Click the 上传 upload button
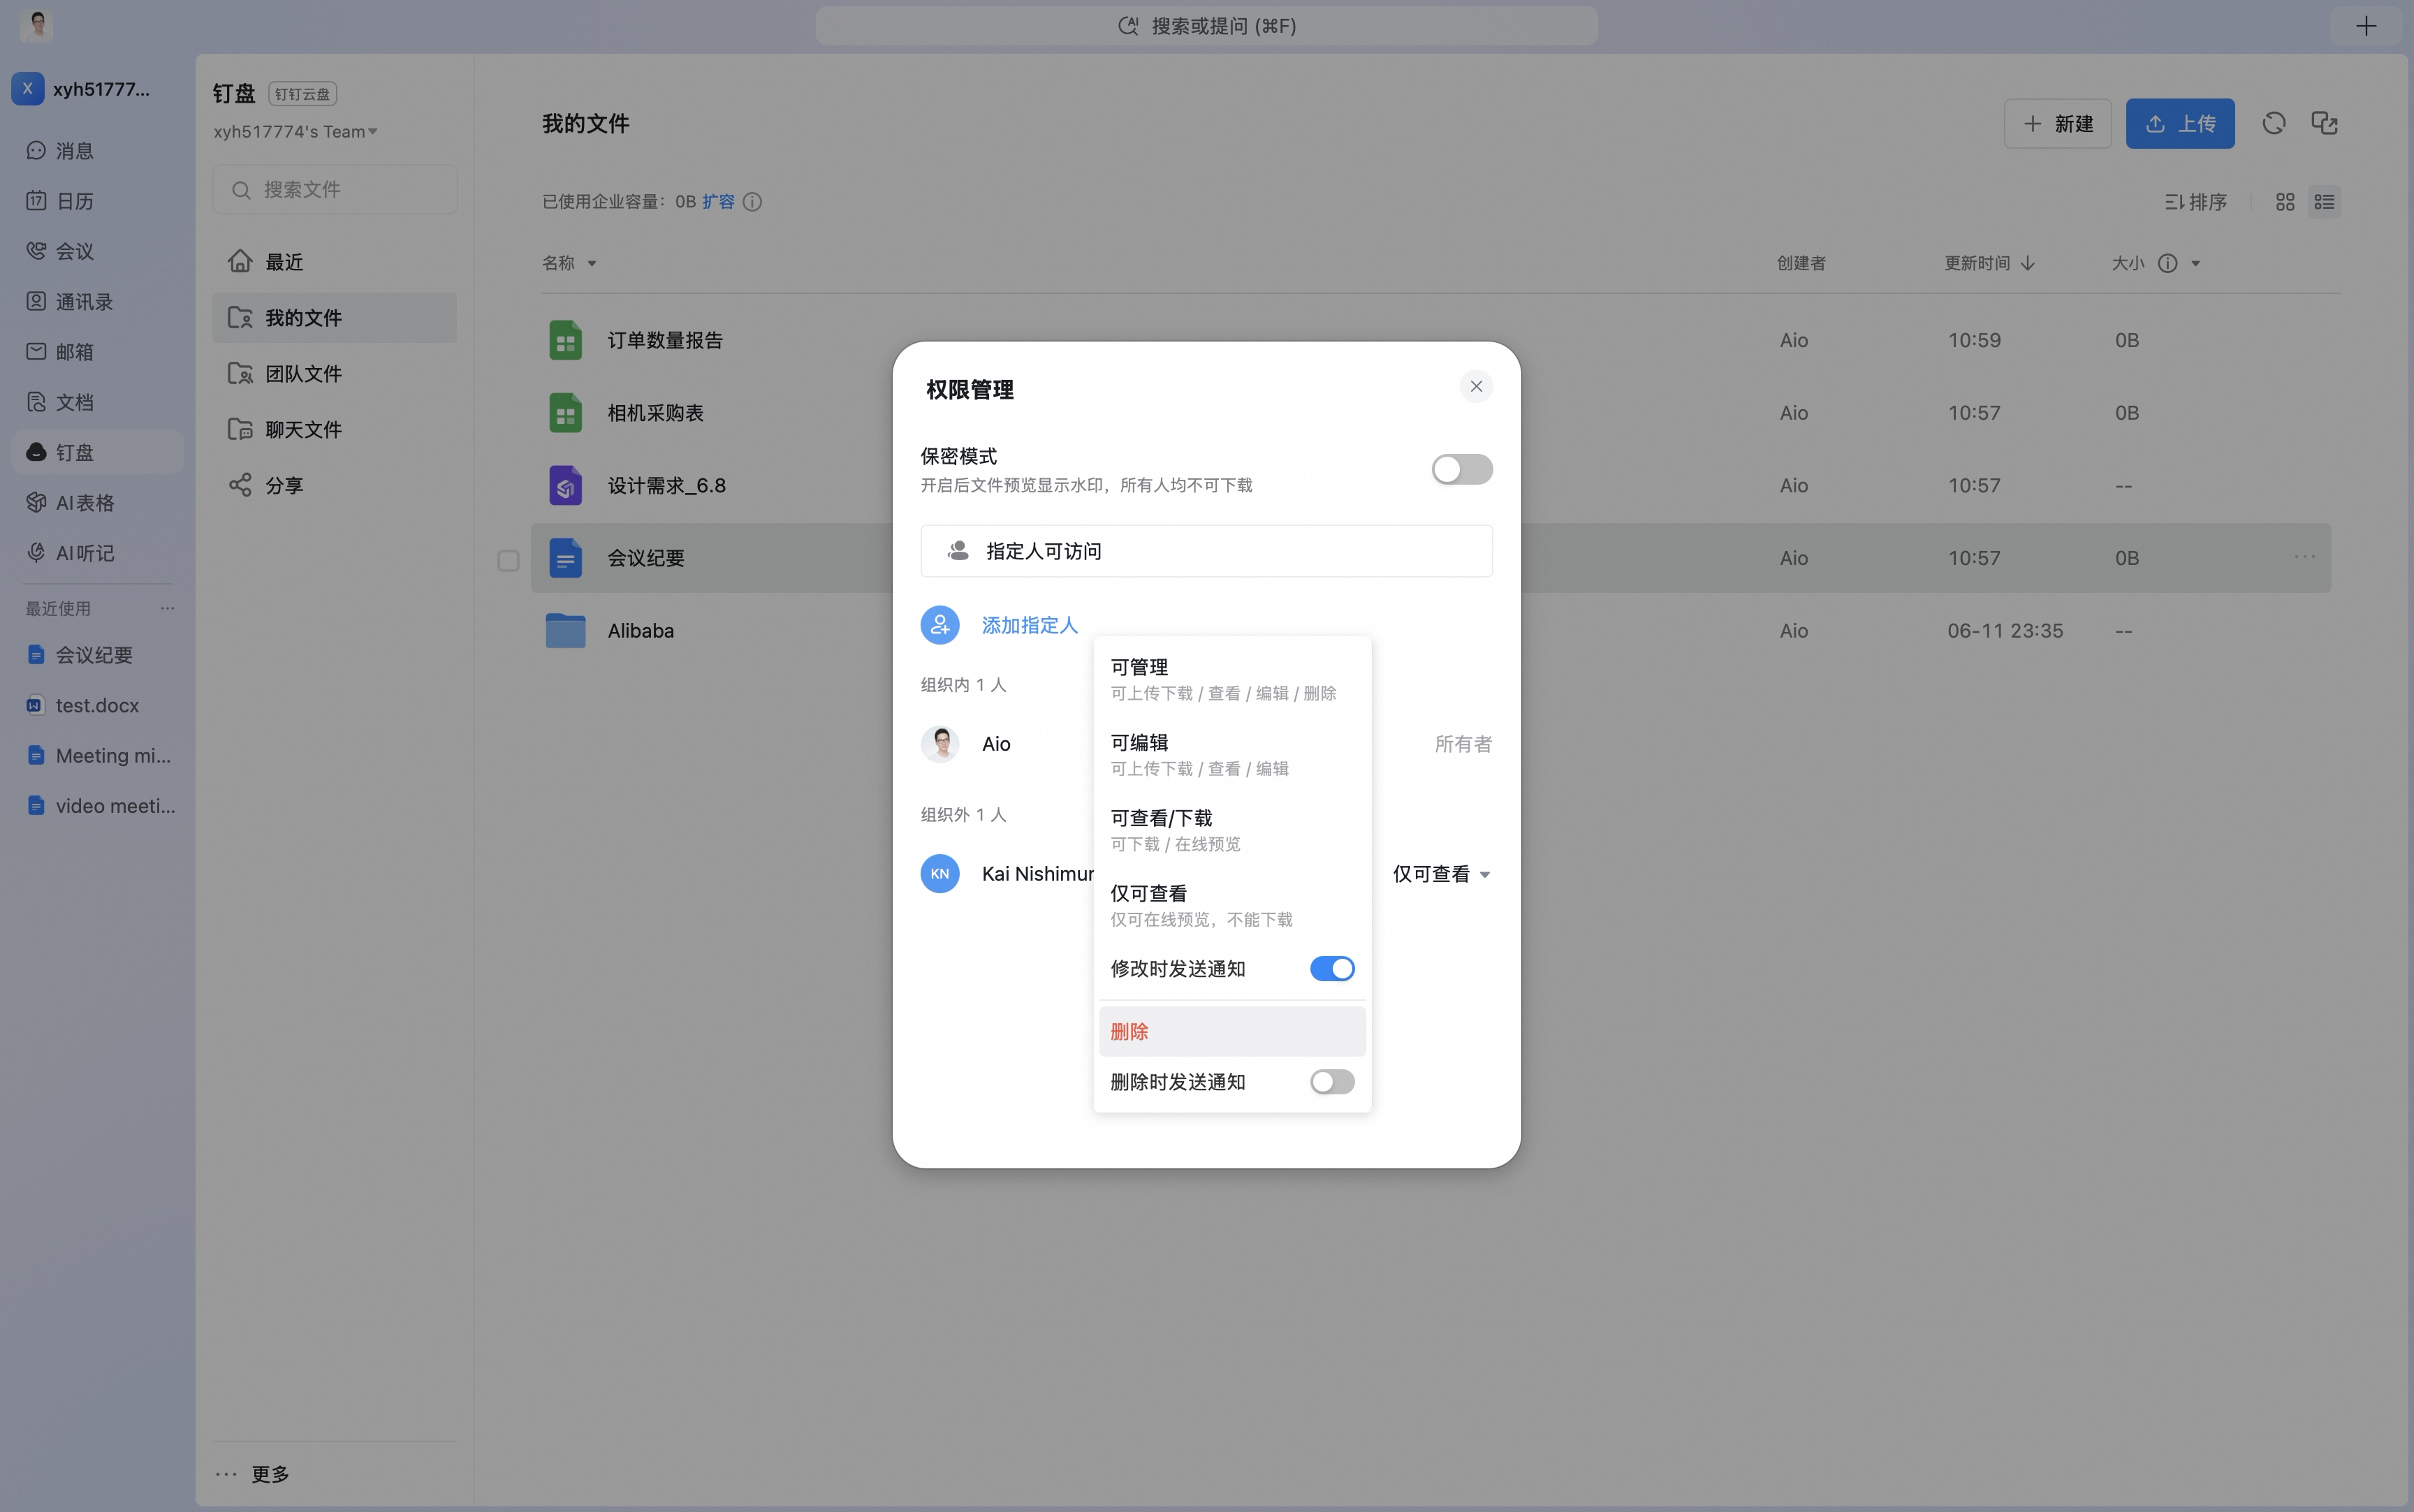The height and width of the screenshot is (1512, 2414). 2180,123
